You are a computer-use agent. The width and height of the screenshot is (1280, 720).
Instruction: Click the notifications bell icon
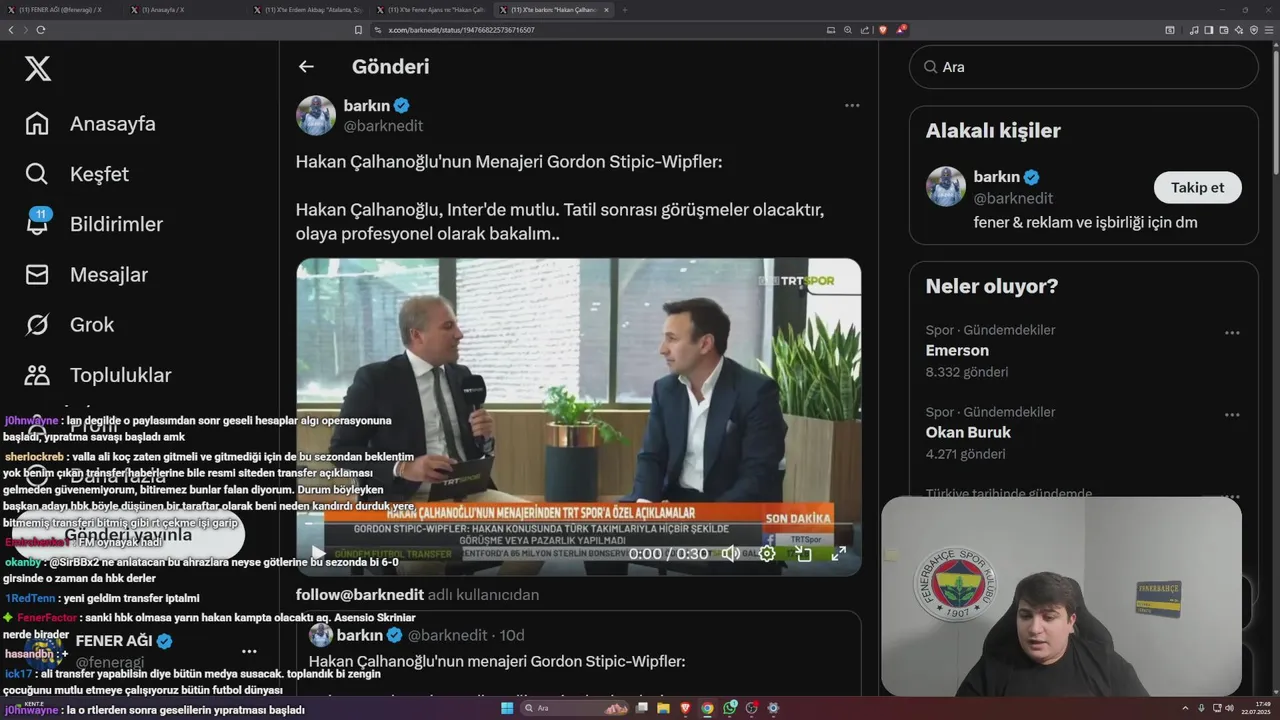37,224
